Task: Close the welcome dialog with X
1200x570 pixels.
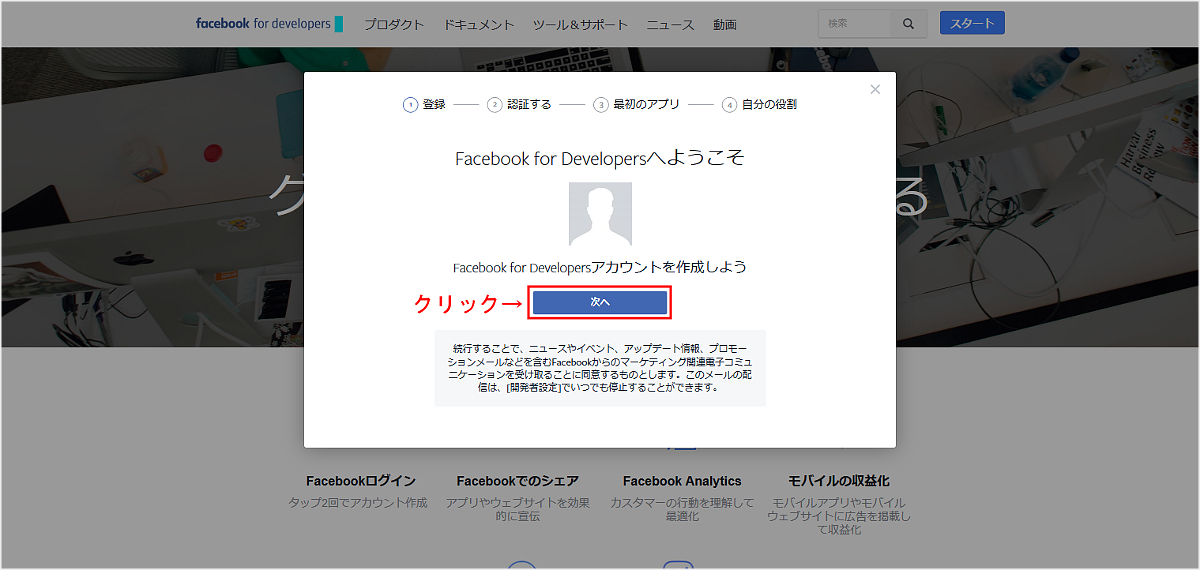Action: 875,90
